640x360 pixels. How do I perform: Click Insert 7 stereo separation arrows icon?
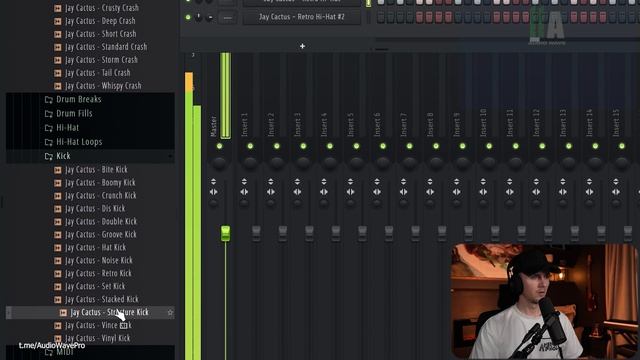point(403,192)
